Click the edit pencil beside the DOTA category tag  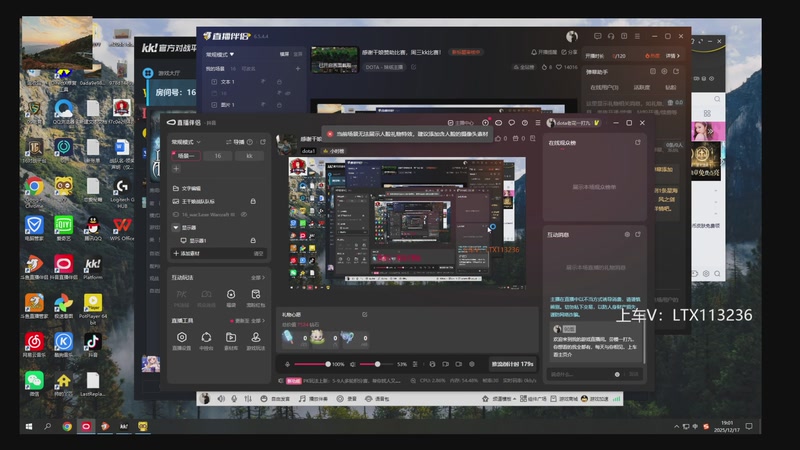tap(413, 67)
